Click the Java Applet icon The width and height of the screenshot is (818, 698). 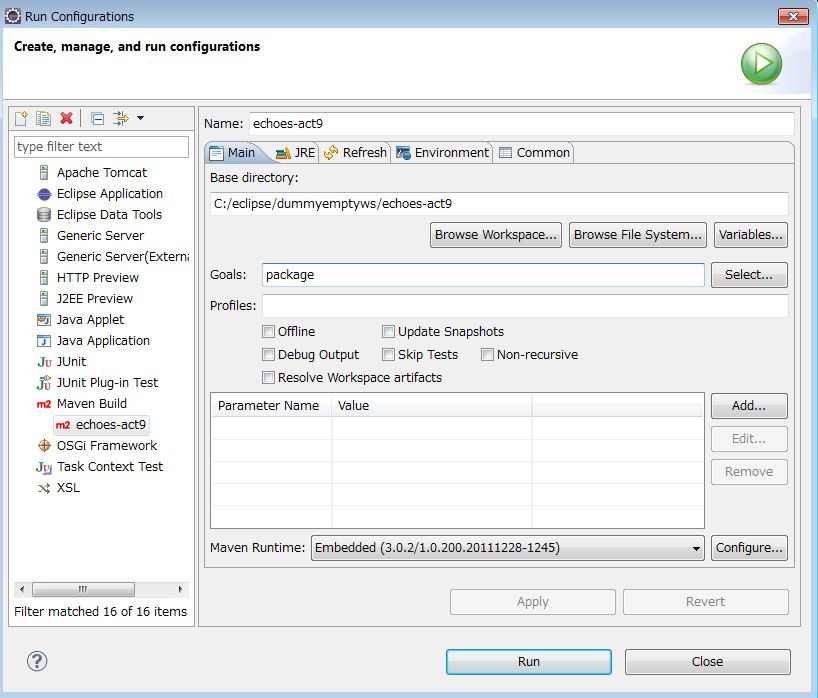pos(44,320)
